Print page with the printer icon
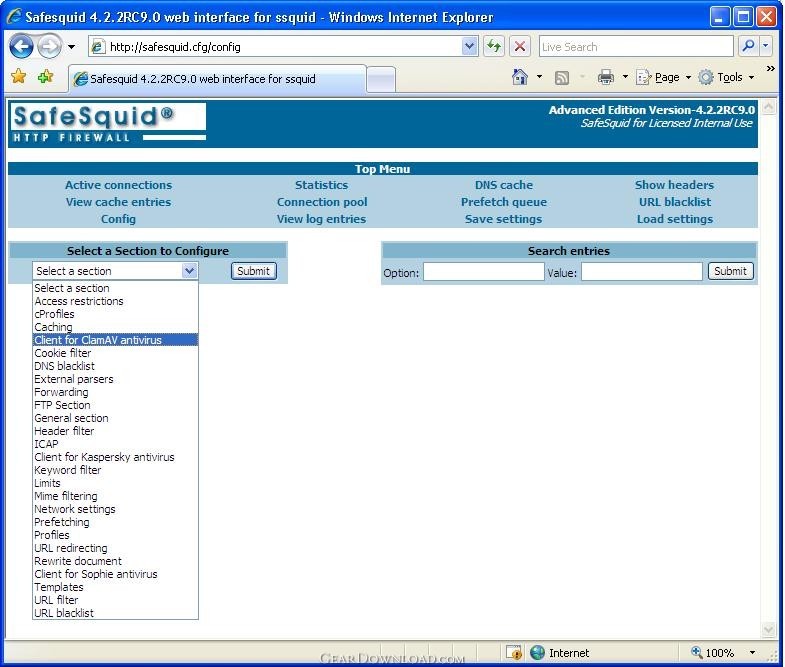 click(x=605, y=77)
